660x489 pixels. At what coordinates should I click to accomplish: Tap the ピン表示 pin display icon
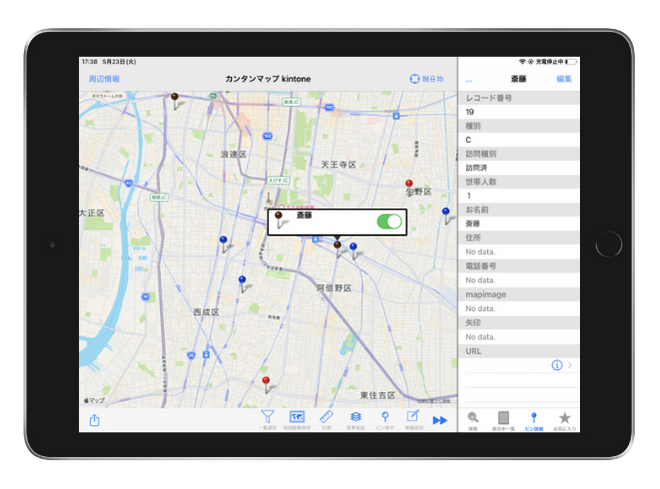click(385, 420)
